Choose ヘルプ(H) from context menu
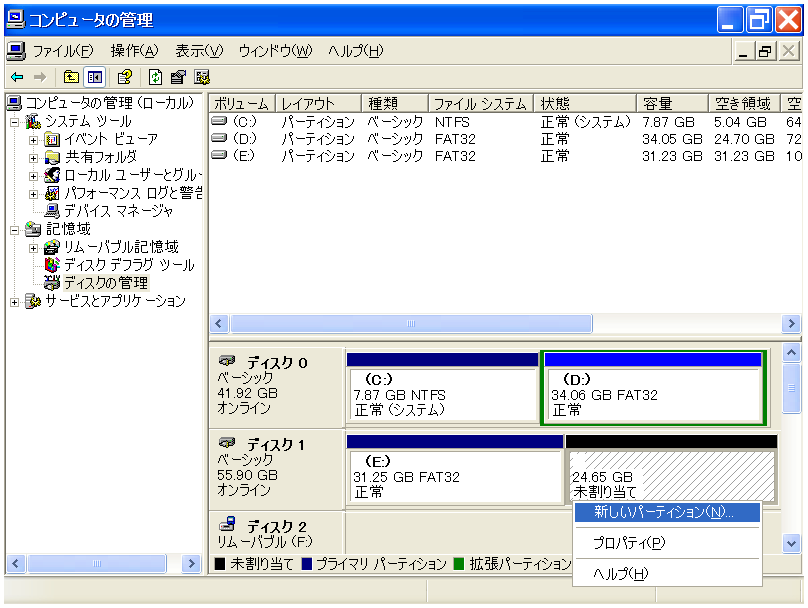808x608 pixels. (667, 573)
